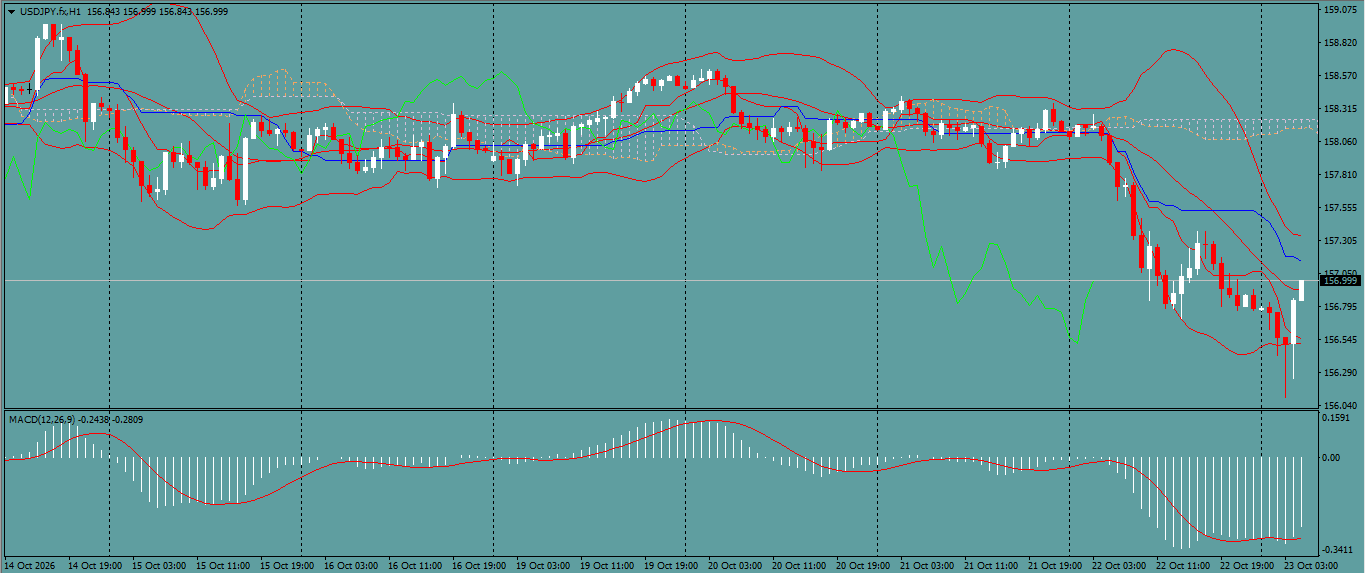
Task: Click the 19 Oct 03:00 time label
Action: tap(542, 565)
